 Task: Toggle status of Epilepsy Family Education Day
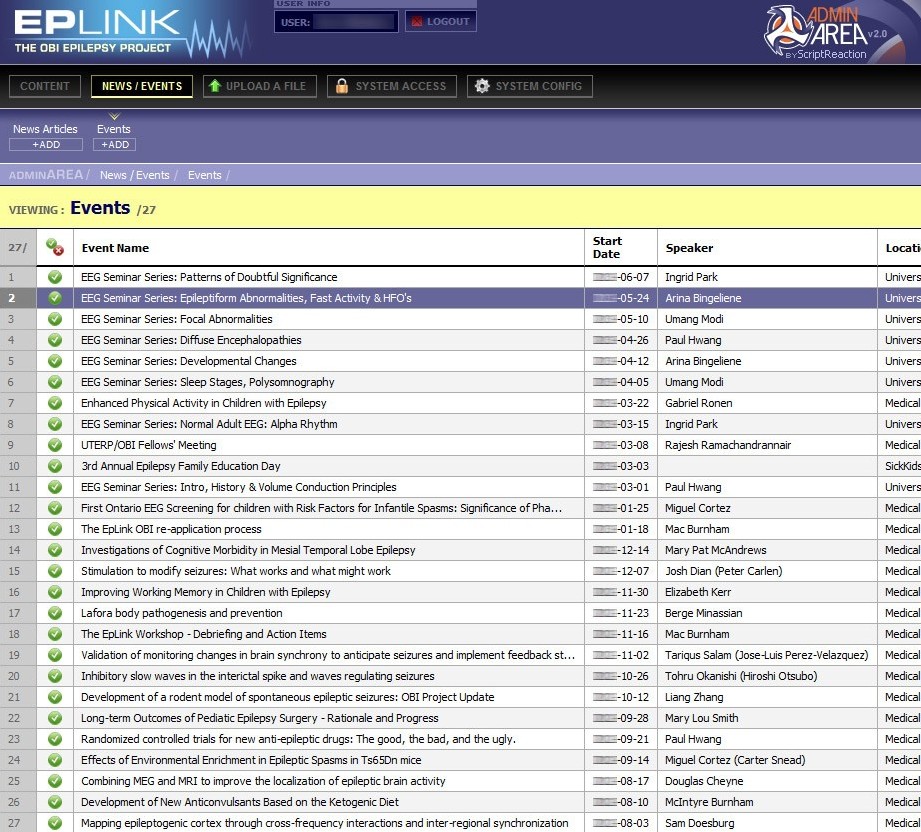(55, 466)
